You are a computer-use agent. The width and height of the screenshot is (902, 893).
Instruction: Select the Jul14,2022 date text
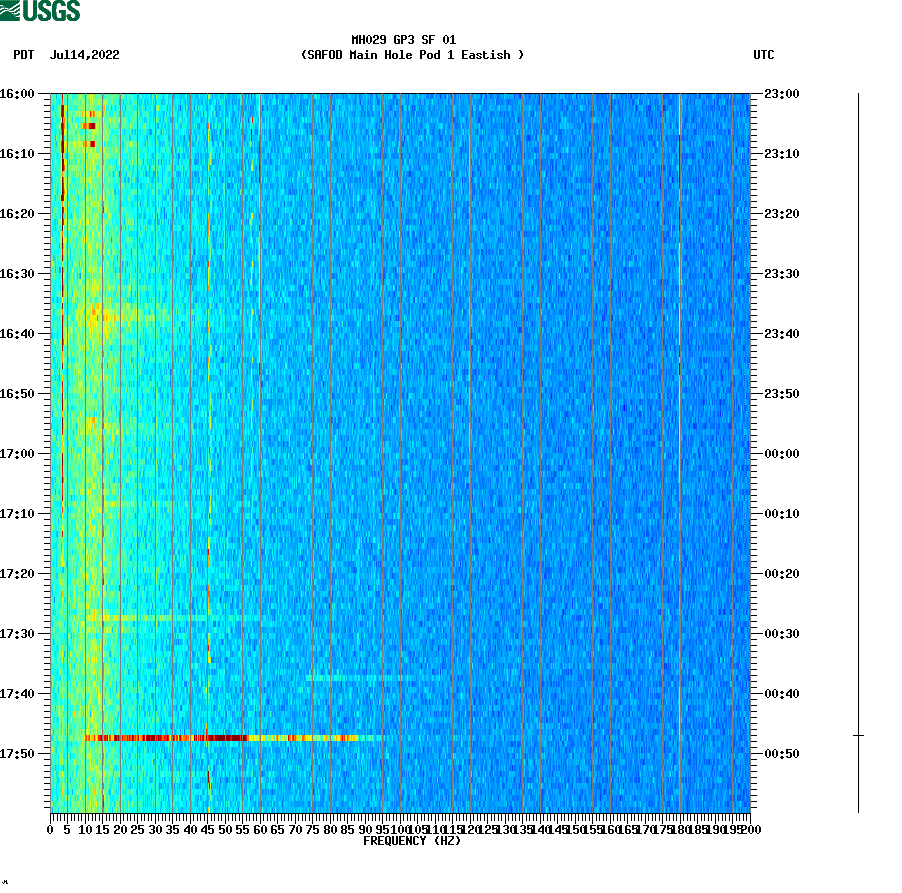click(85, 56)
